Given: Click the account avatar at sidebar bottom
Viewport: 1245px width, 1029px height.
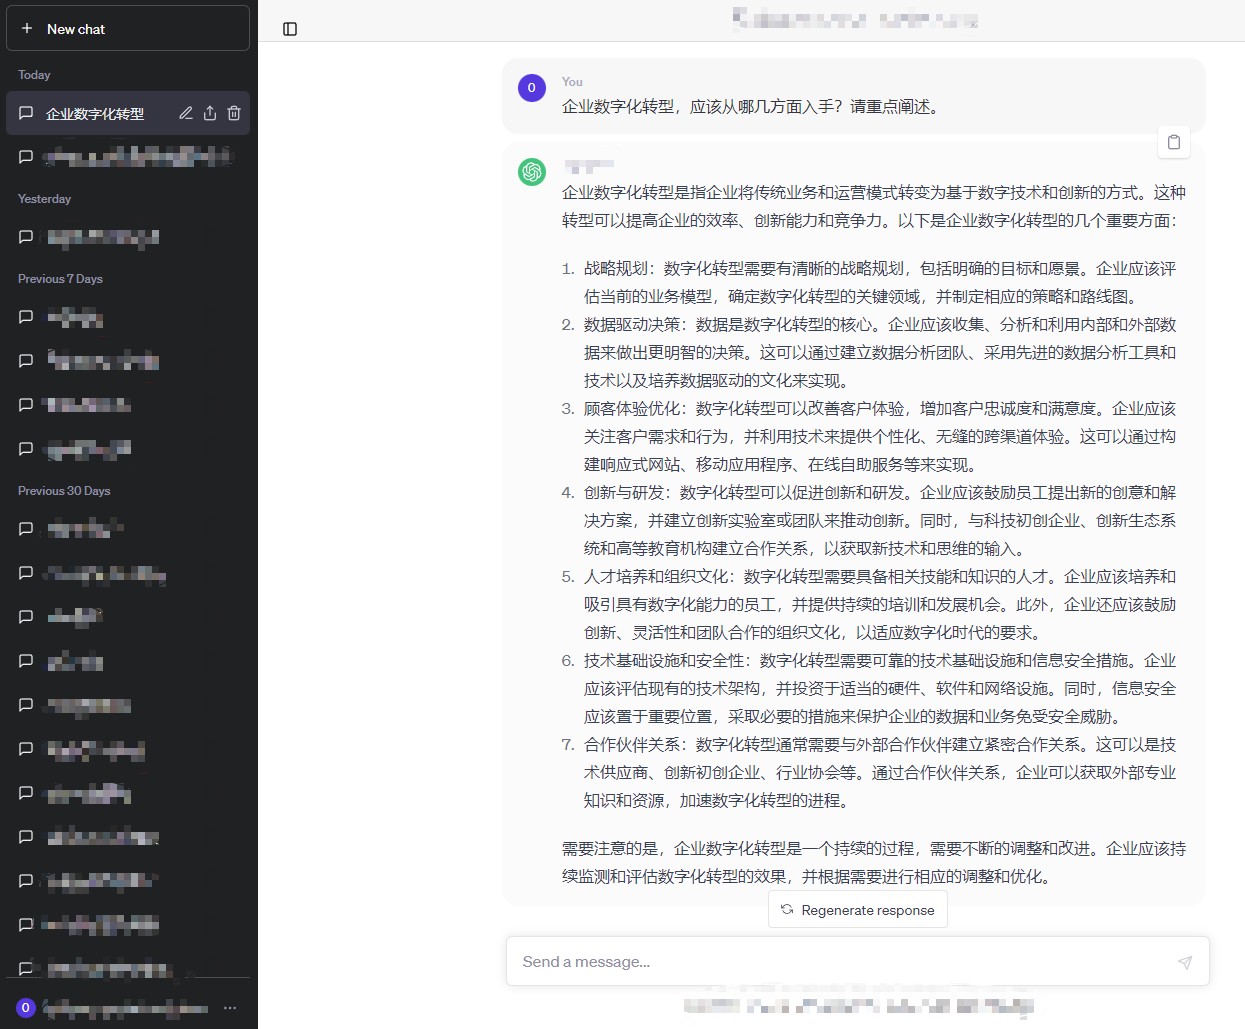Looking at the screenshot, I should coord(26,1008).
